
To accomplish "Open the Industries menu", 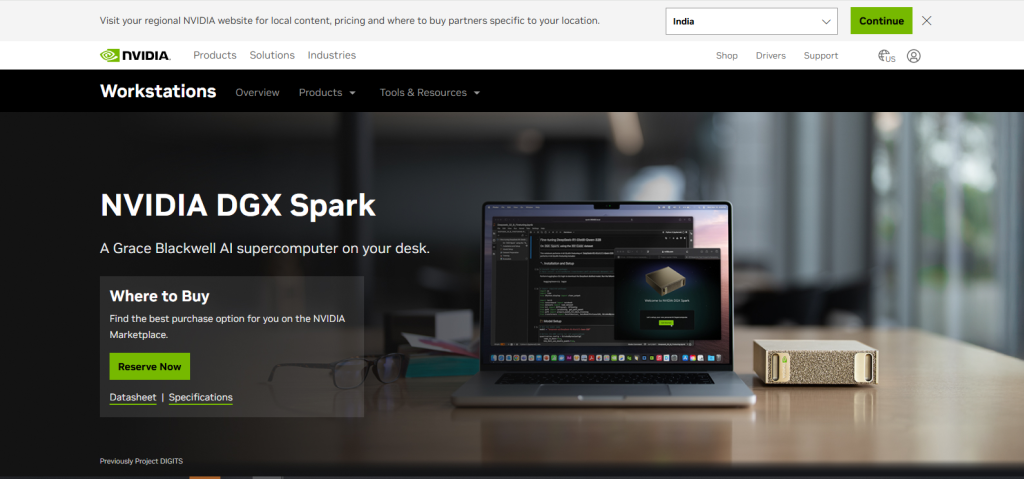I will tap(332, 56).
